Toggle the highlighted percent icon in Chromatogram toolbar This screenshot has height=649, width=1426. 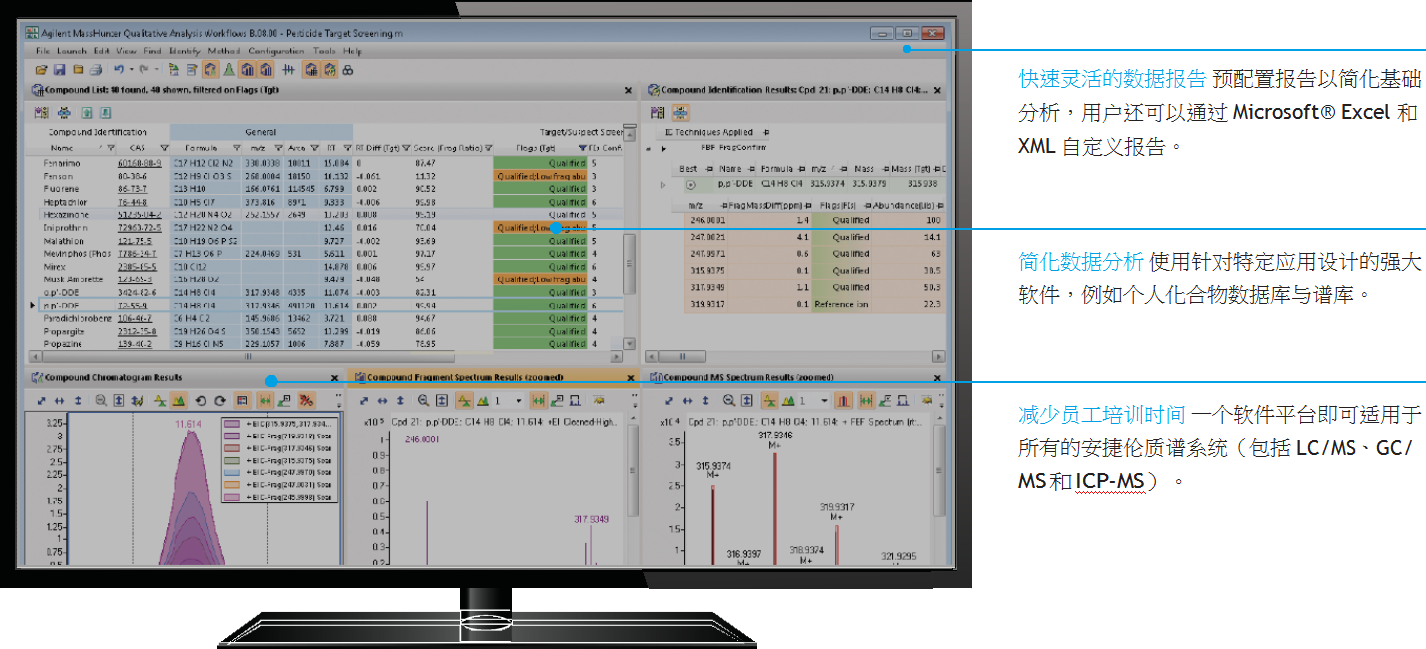coord(305,400)
